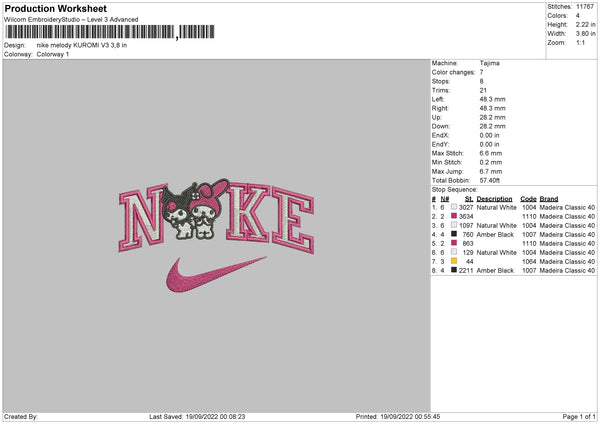Click the white swatch in stop row 1
The image size is (600, 424).
click(x=454, y=207)
